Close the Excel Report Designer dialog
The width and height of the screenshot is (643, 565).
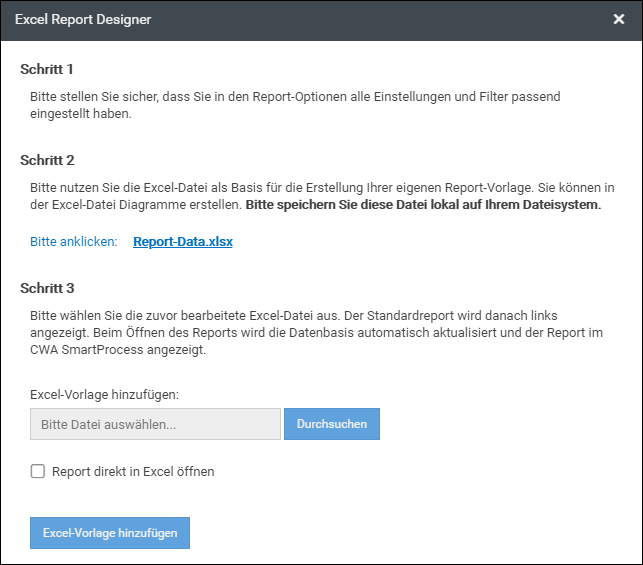(619, 19)
